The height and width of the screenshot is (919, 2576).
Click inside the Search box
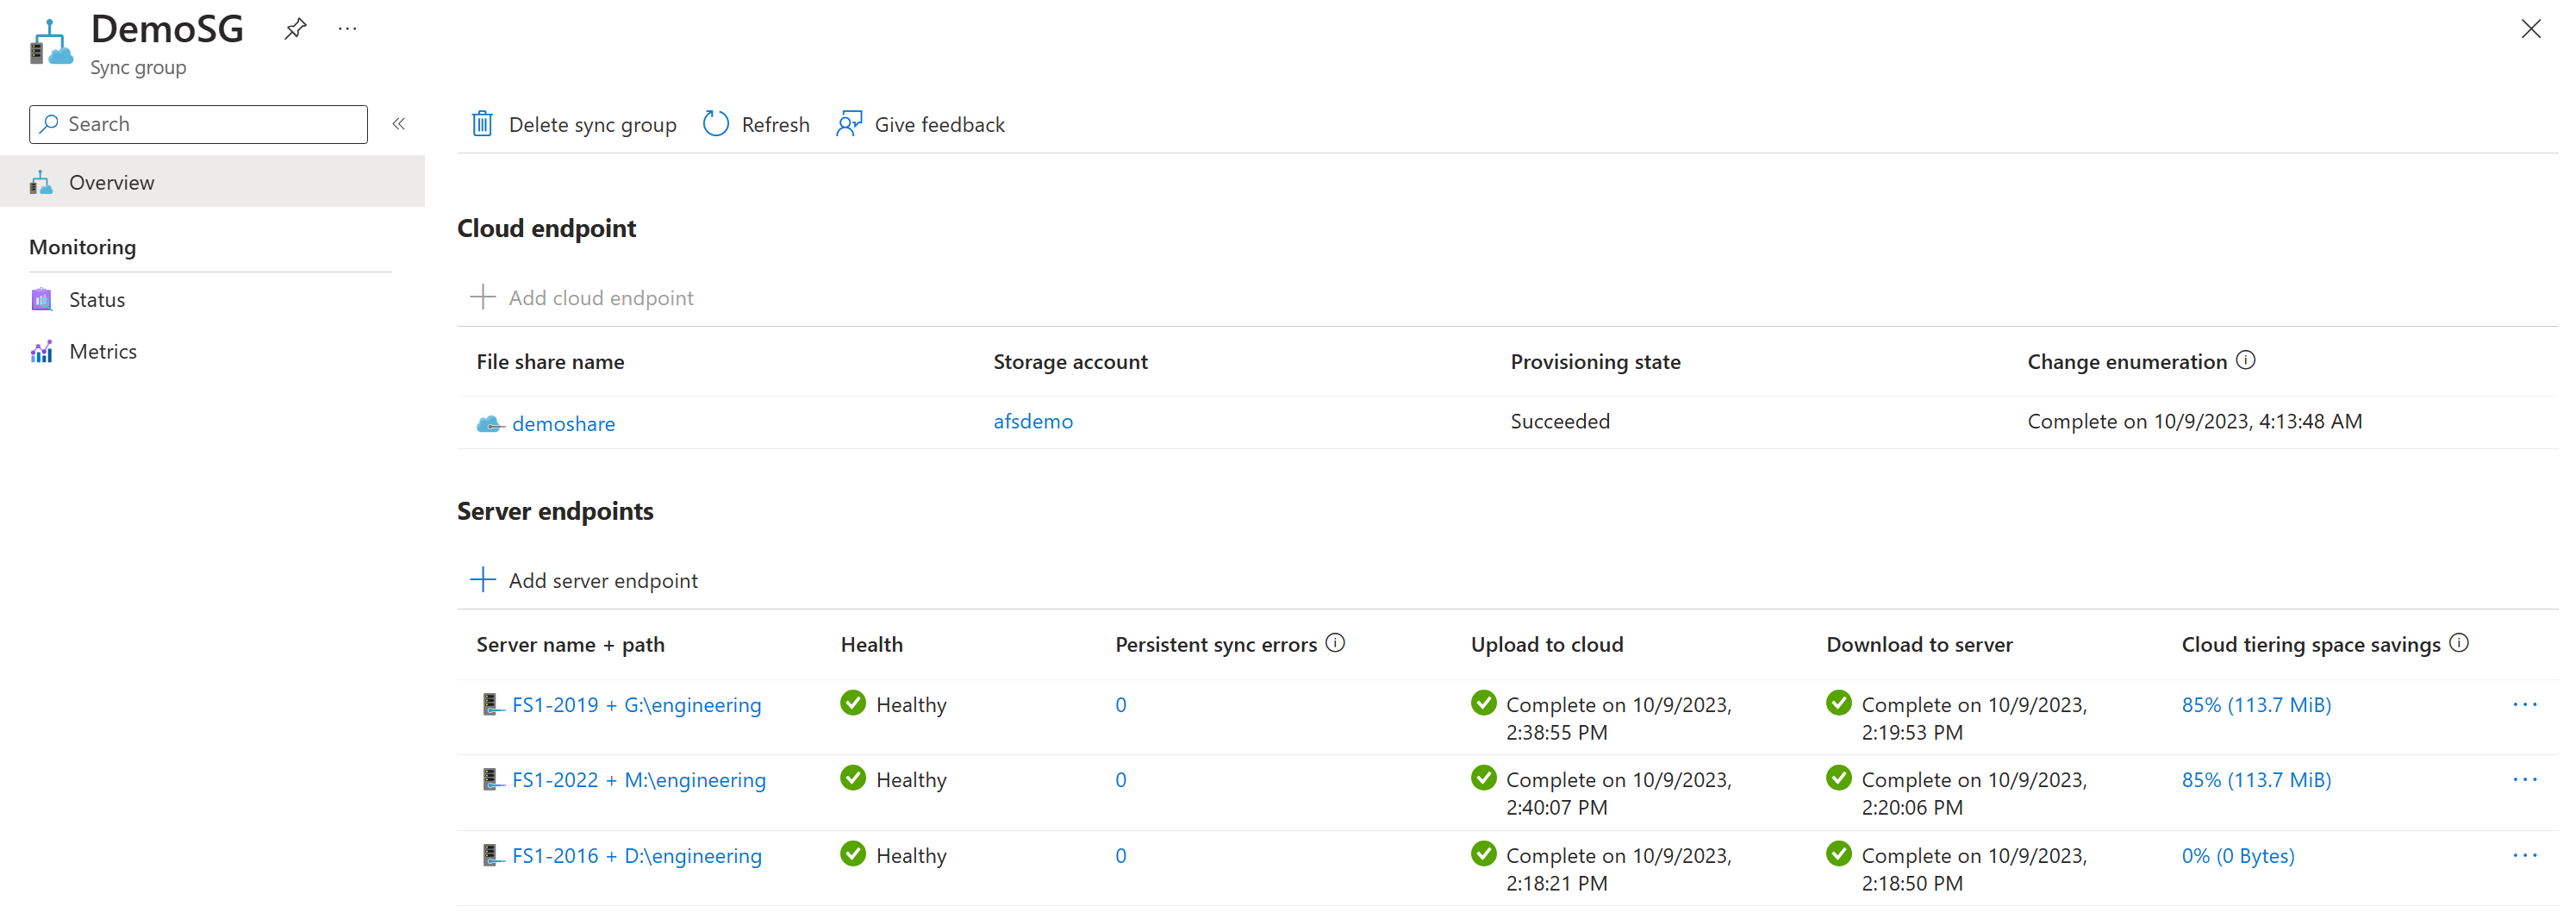[197, 123]
